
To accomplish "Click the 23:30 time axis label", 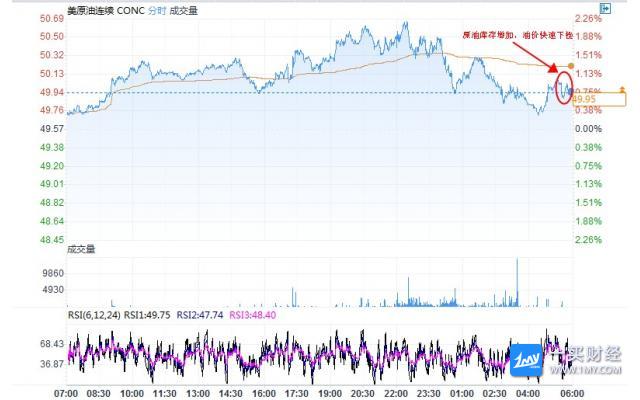I will (428, 394).
